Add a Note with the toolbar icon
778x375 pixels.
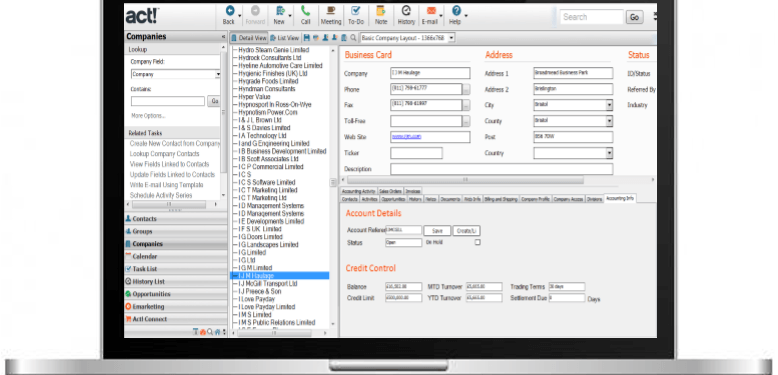(381, 11)
